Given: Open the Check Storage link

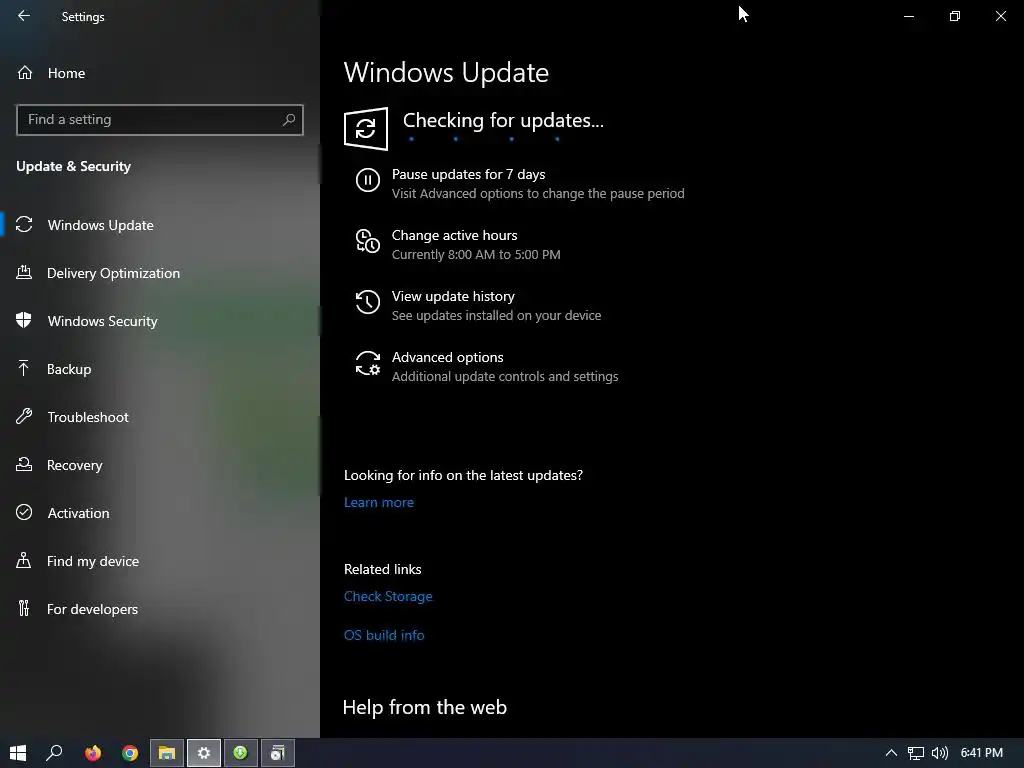Looking at the screenshot, I should tap(388, 596).
